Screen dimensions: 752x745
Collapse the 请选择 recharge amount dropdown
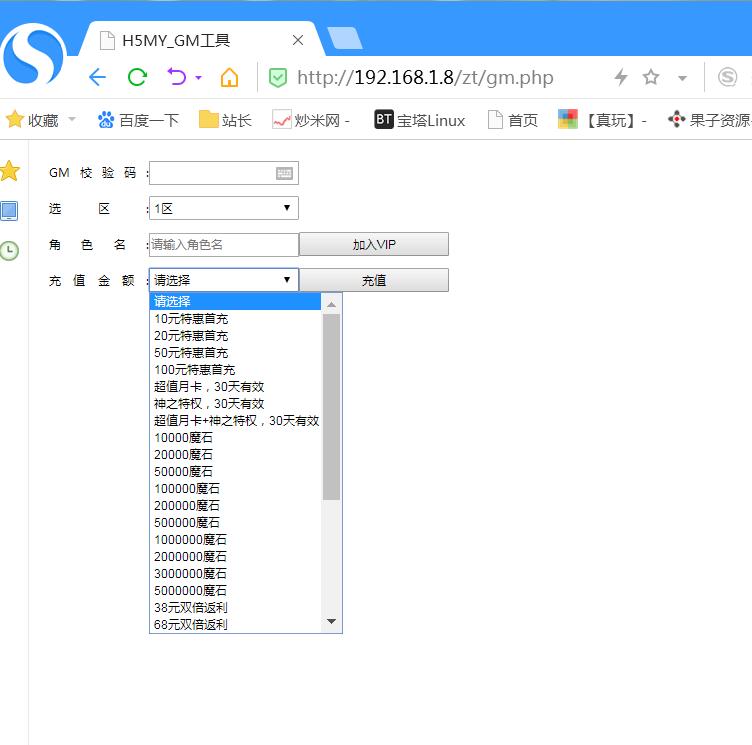(223, 280)
